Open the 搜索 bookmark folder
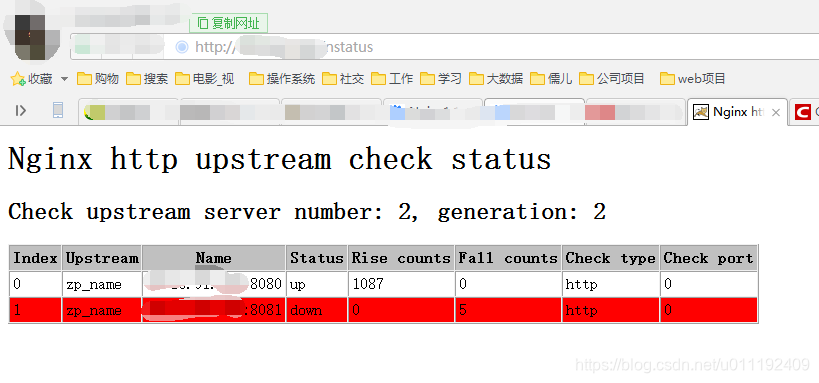Image resolution: width=819 pixels, height=383 pixels. tap(147, 79)
